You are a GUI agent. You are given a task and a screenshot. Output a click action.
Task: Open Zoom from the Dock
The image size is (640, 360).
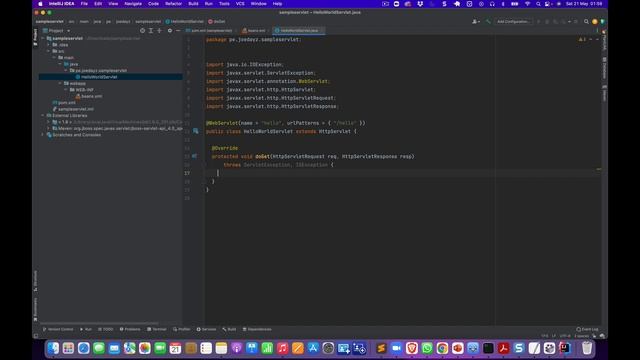click(396, 348)
